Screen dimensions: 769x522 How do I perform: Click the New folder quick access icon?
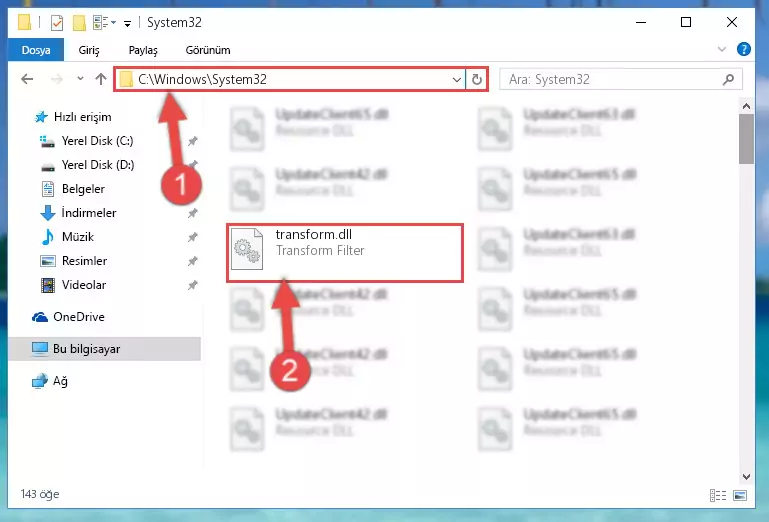[x=79, y=23]
